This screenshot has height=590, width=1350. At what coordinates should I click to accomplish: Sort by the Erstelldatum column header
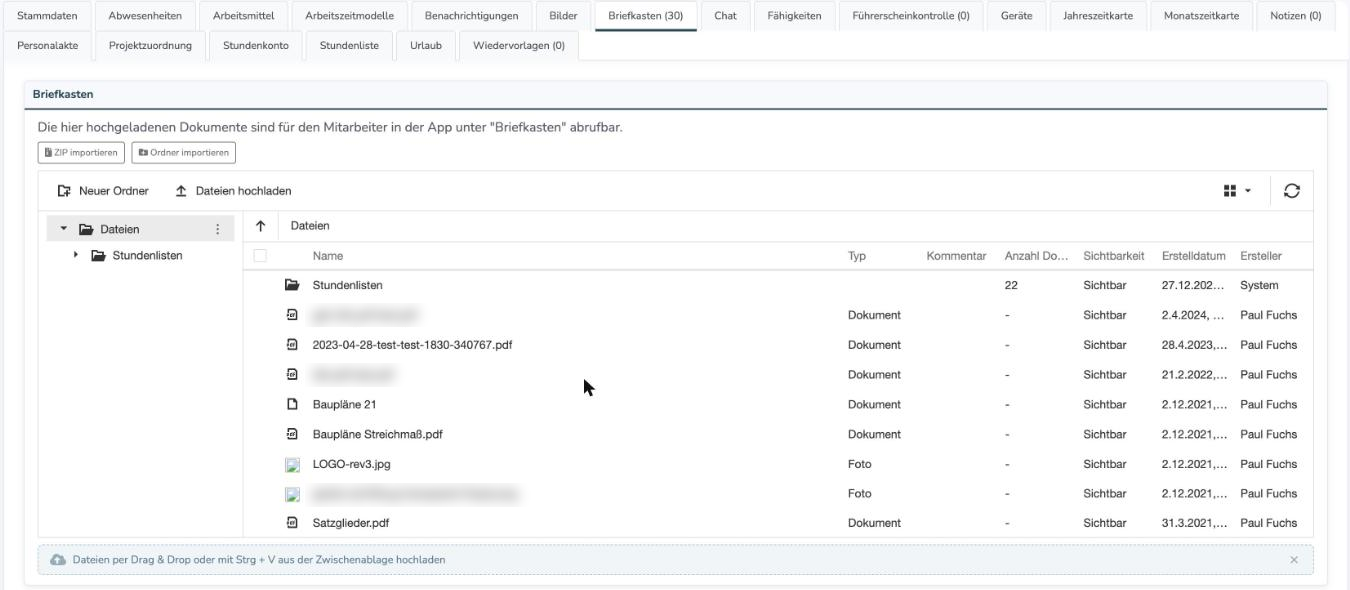pos(1193,256)
